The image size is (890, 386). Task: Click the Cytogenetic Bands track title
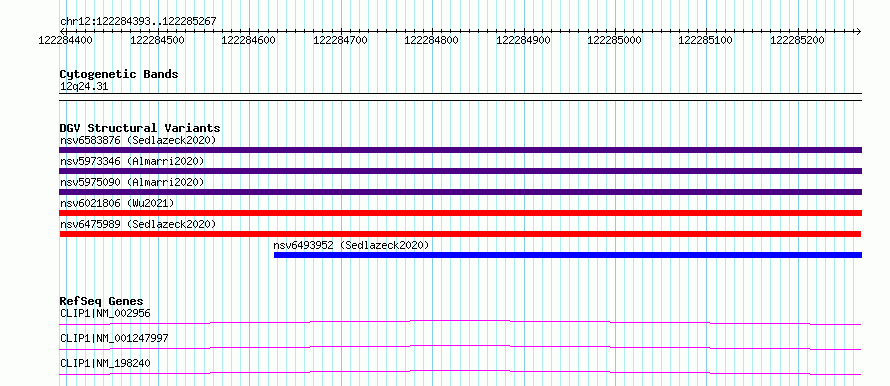pyautogui.click(x=119, y=74)
